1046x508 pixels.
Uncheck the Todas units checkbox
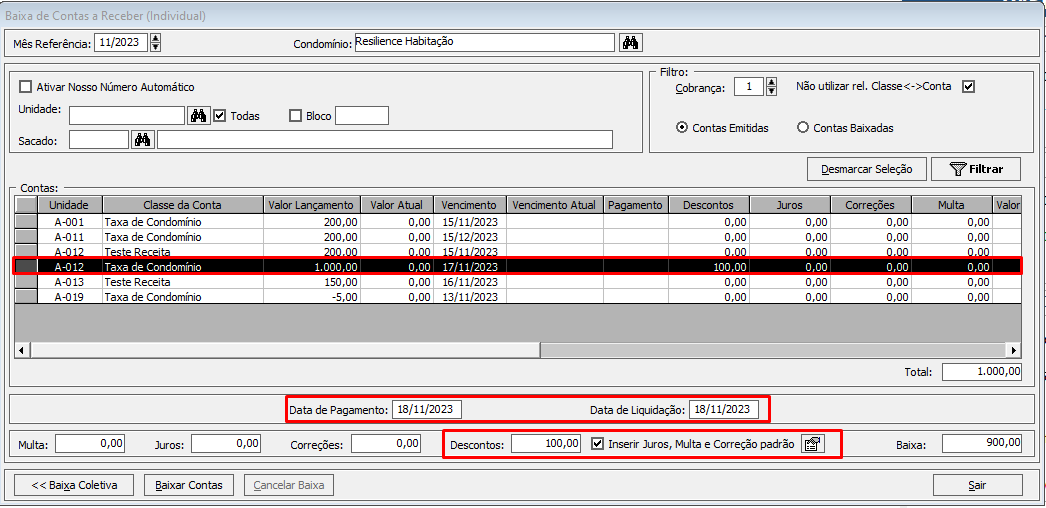[x=220, y=115]
